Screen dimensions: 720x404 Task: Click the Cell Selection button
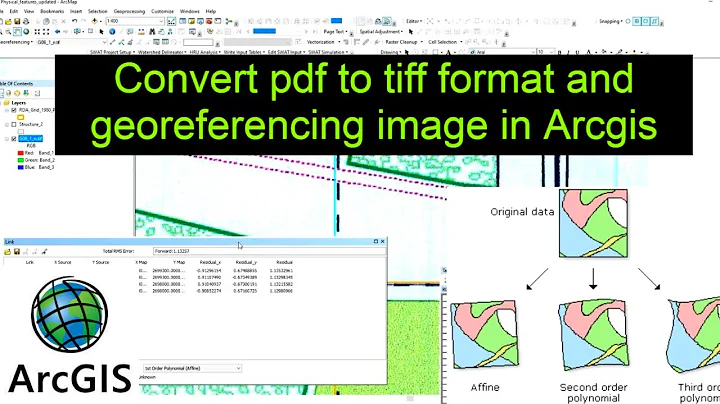(444, 42)
